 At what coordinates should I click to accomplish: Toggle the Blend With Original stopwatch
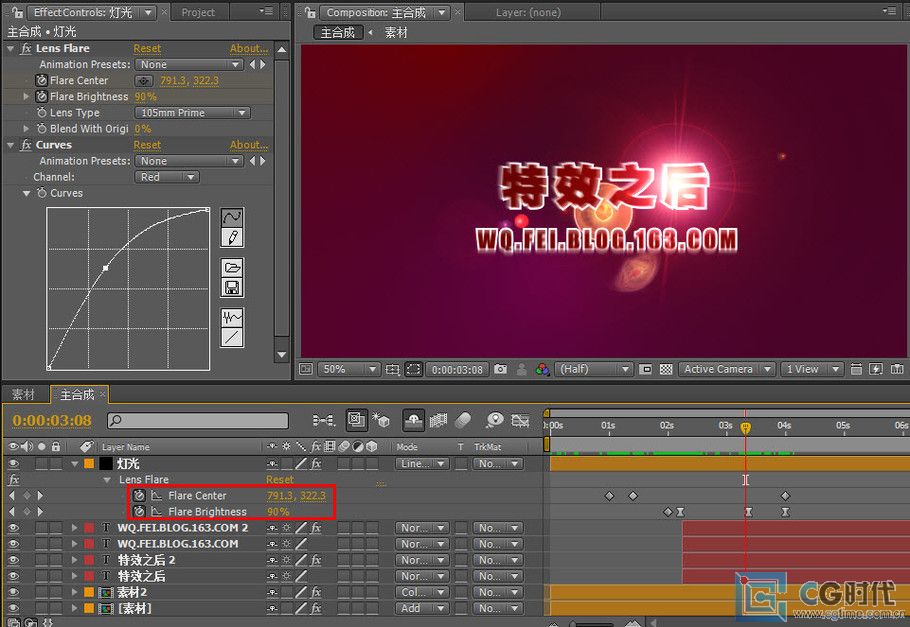click(x=41, y=129)
